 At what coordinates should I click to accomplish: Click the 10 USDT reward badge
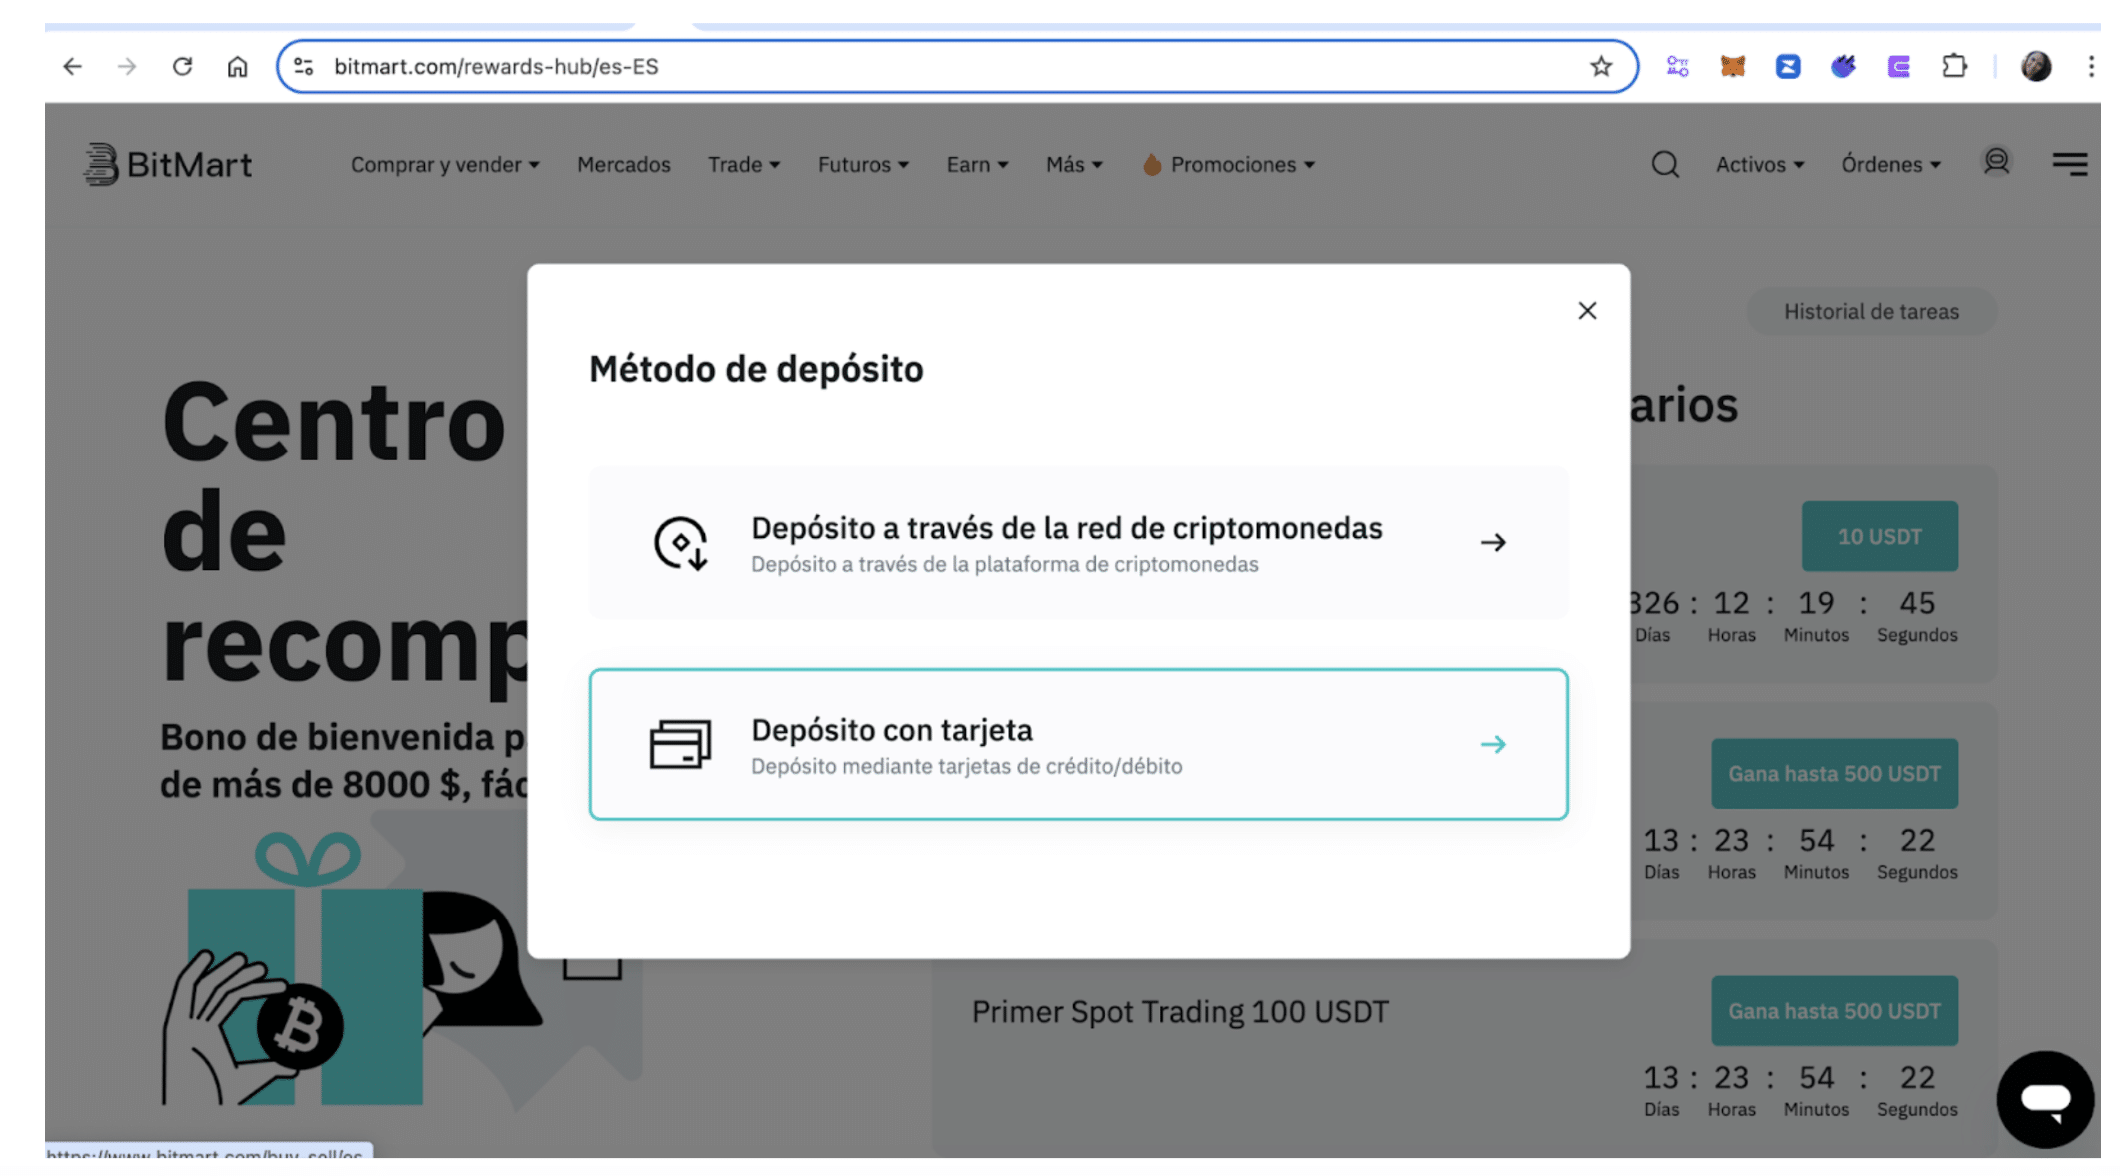[1879, 536]
